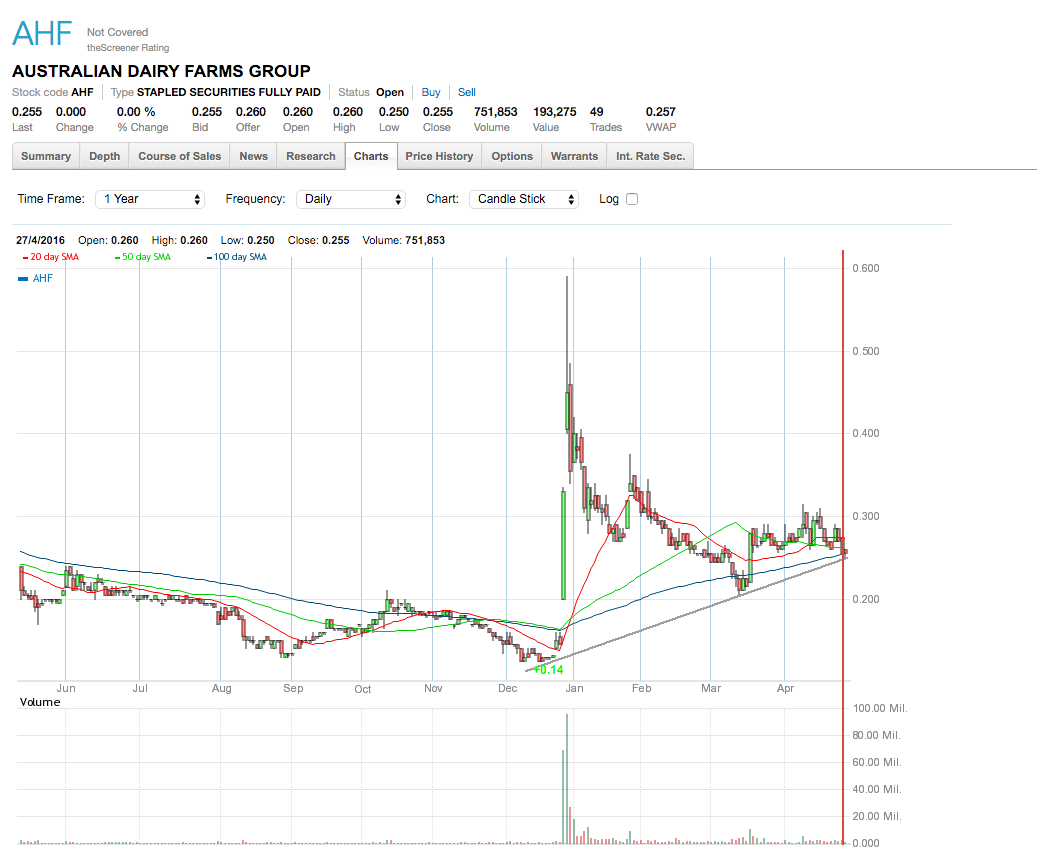Switch to the Depth tab
Image resolution: width=1037 pixels, height=847 pixels.
tap(104, 156)
